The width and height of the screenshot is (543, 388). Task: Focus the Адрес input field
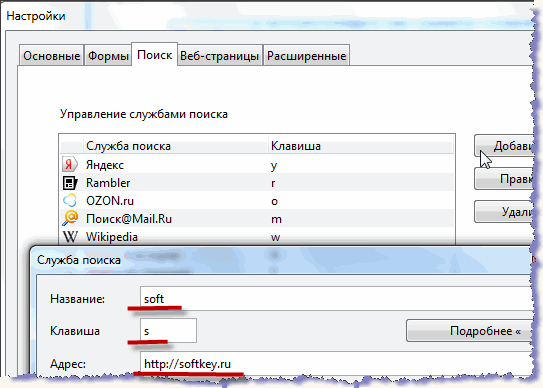point(336,363)
